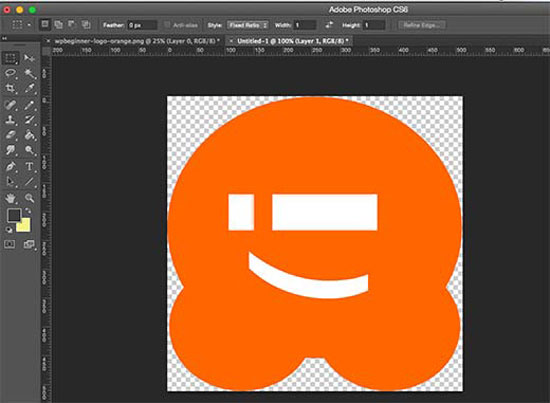Select the Clone Stamp tool
This screenshot has width=550, height=403.
[10, 120]
